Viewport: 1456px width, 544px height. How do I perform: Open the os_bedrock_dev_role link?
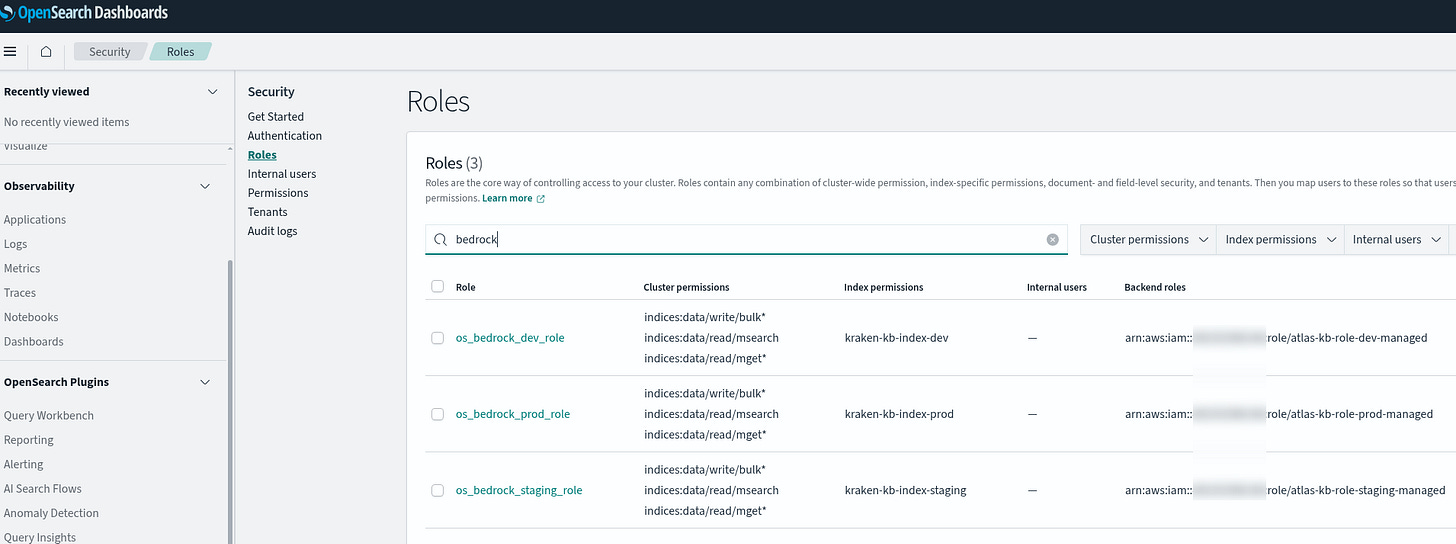[x=510, y=338]
